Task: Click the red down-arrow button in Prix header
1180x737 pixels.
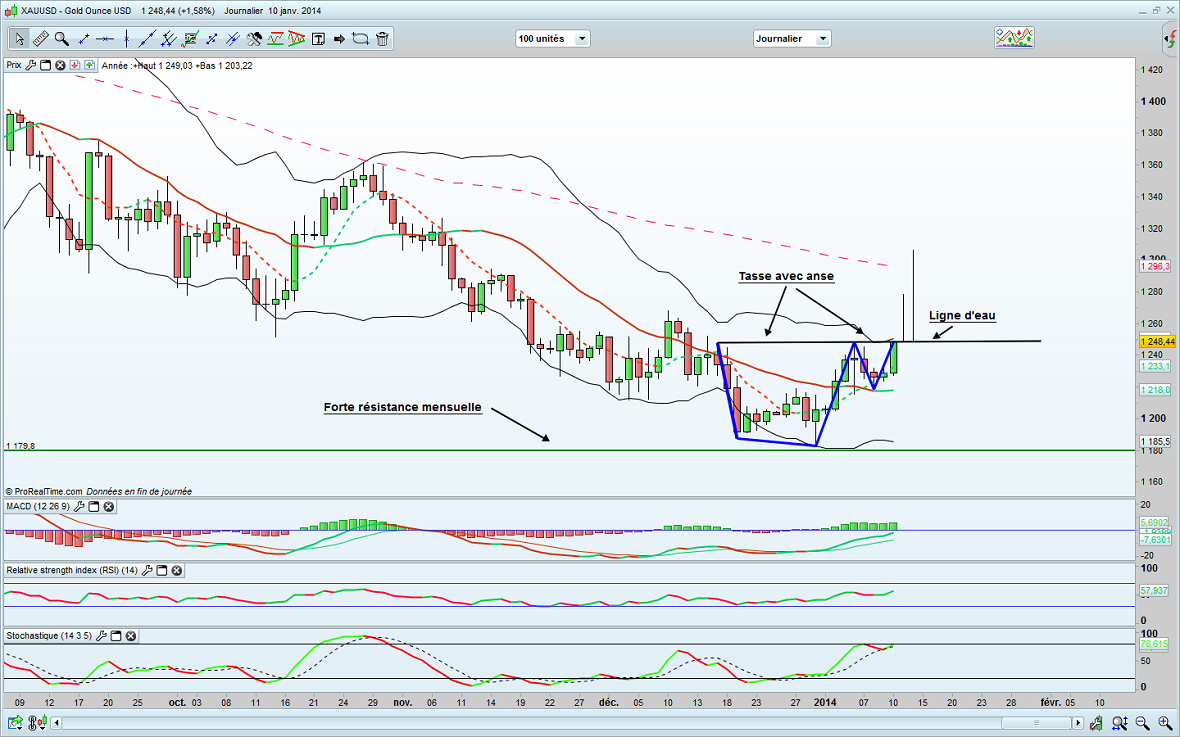Action: pos(75,65)
